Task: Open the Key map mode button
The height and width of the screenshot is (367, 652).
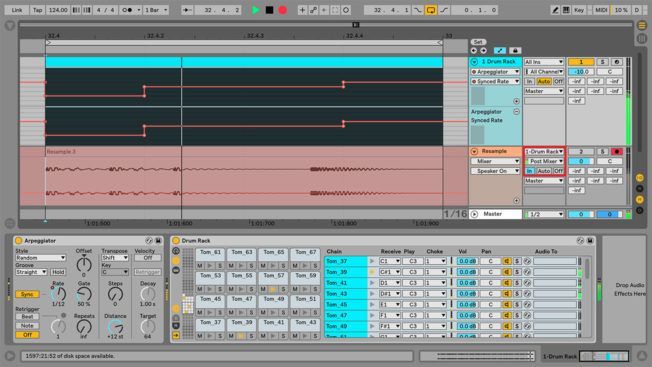Action: click(x=579, y=10)
